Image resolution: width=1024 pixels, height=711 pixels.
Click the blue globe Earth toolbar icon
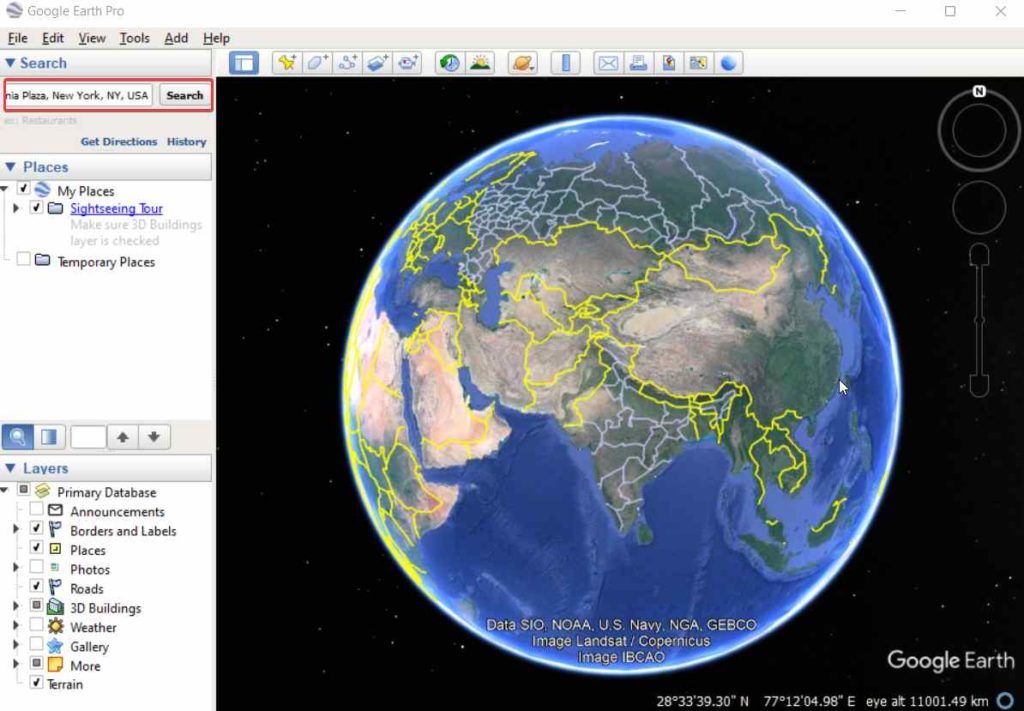pos(728,63)
